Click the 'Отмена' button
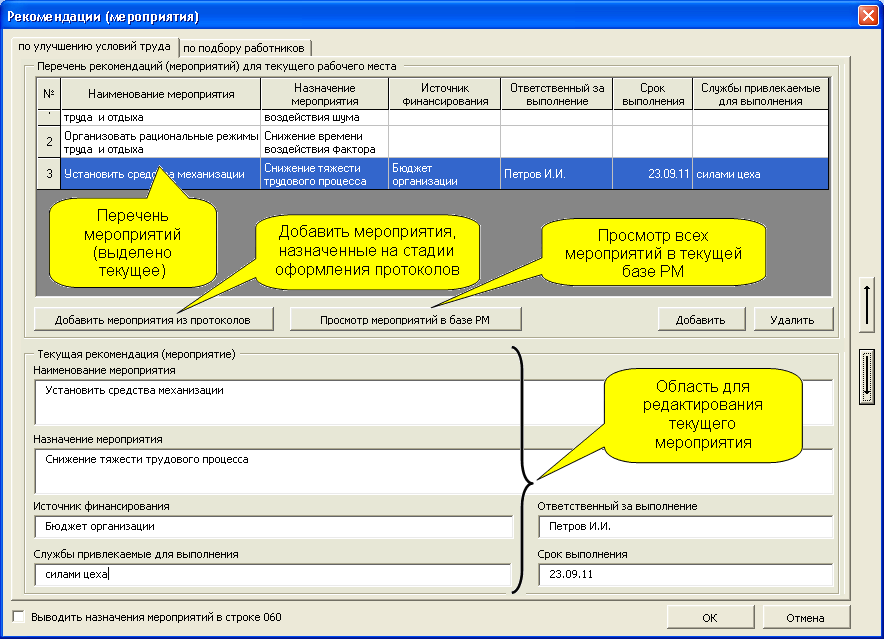 pos(806,618)
